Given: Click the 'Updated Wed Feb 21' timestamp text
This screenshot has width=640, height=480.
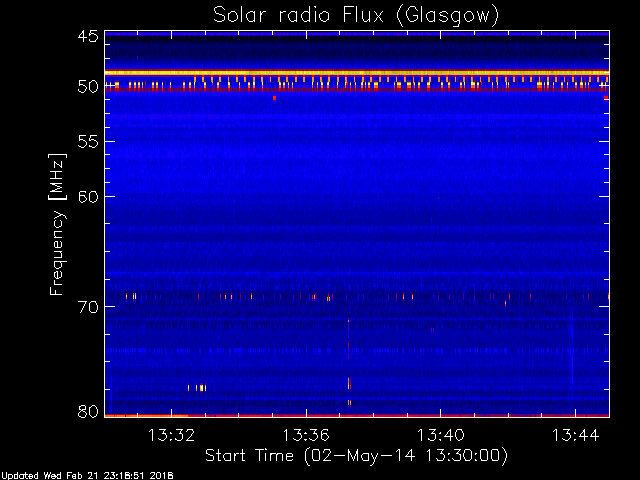Looking at the screenshot, I should click(x=87, y=476).
